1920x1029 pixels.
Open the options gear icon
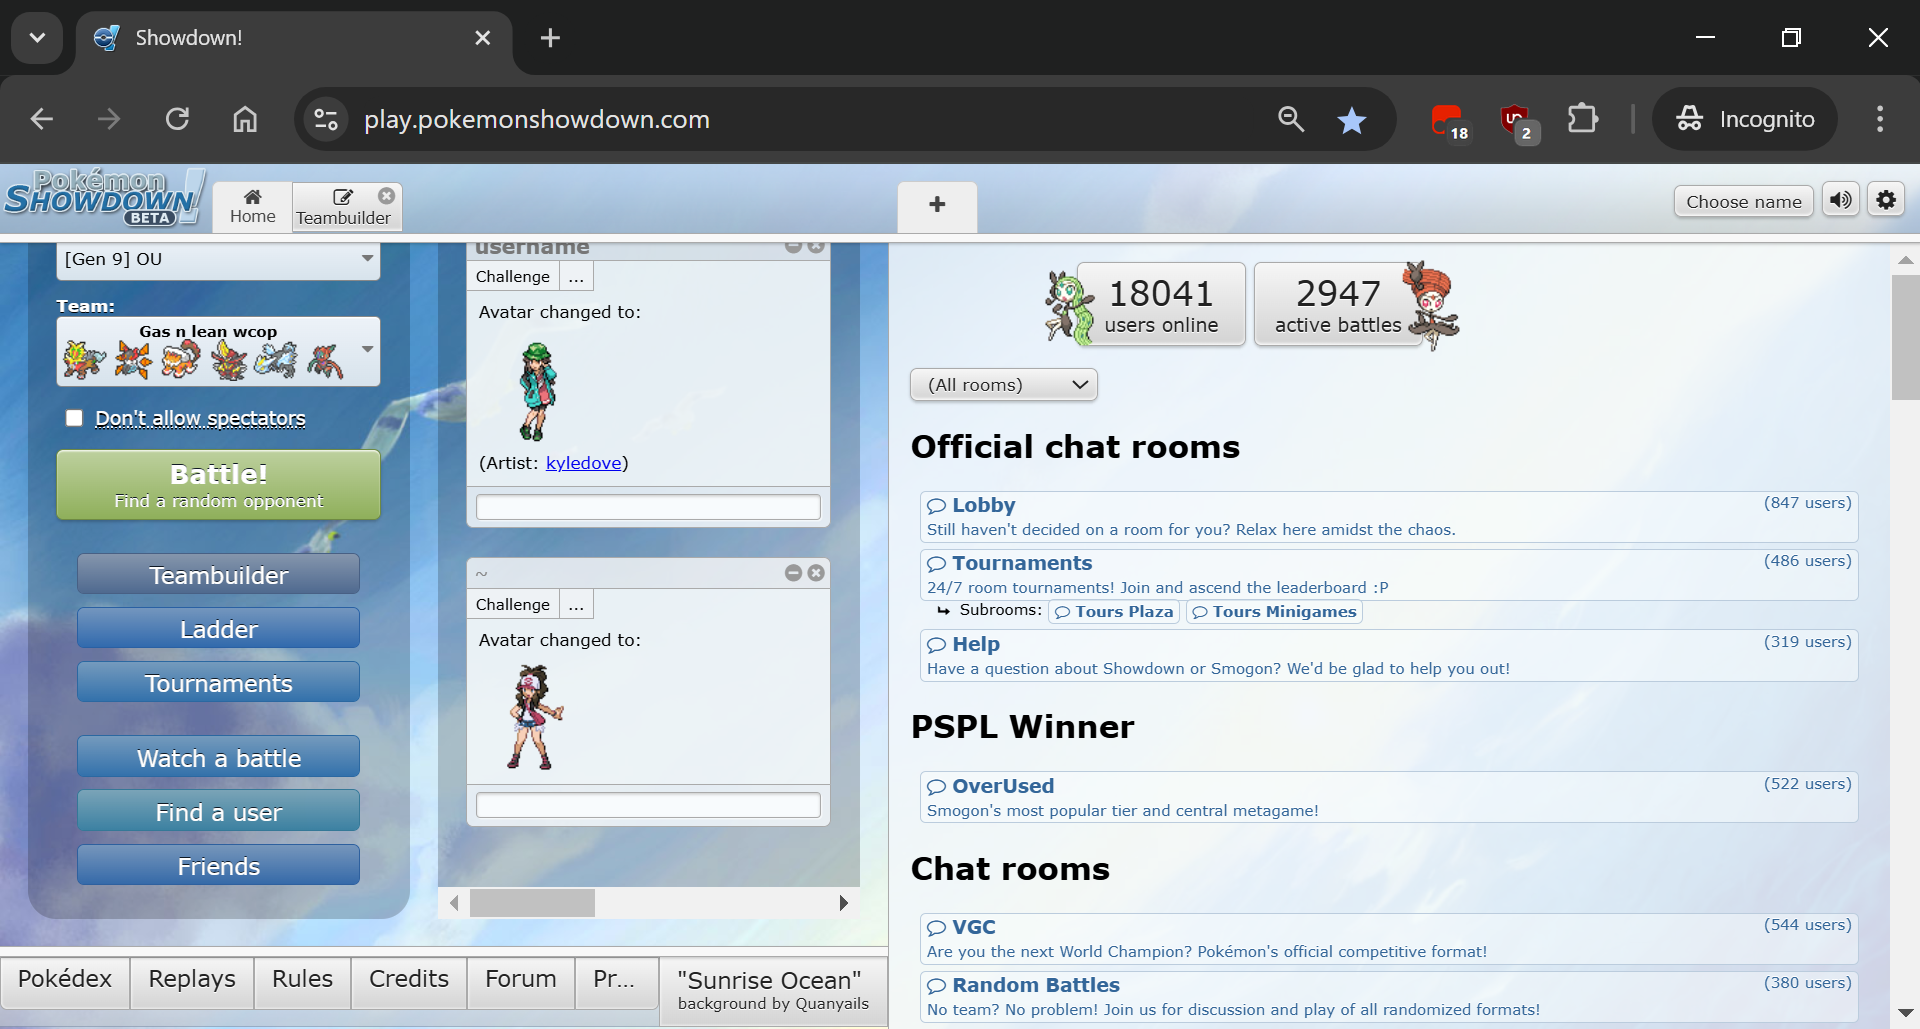click(x=1886, y=200)
